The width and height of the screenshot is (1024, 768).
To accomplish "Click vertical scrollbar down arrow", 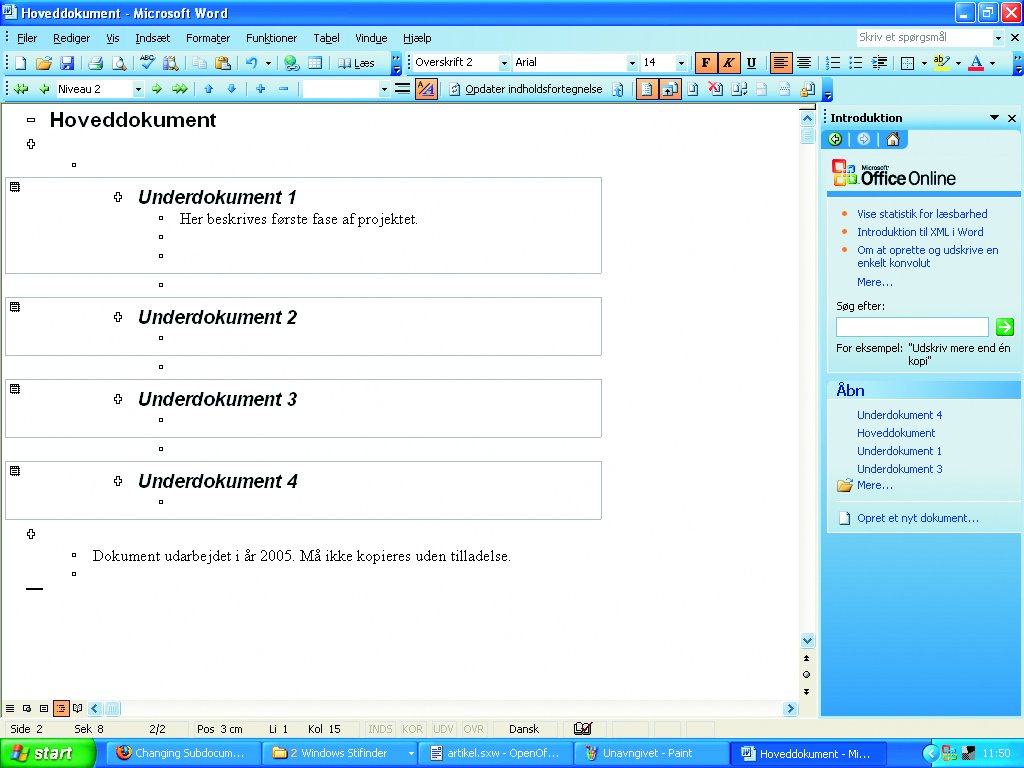I will click(807, 641).
